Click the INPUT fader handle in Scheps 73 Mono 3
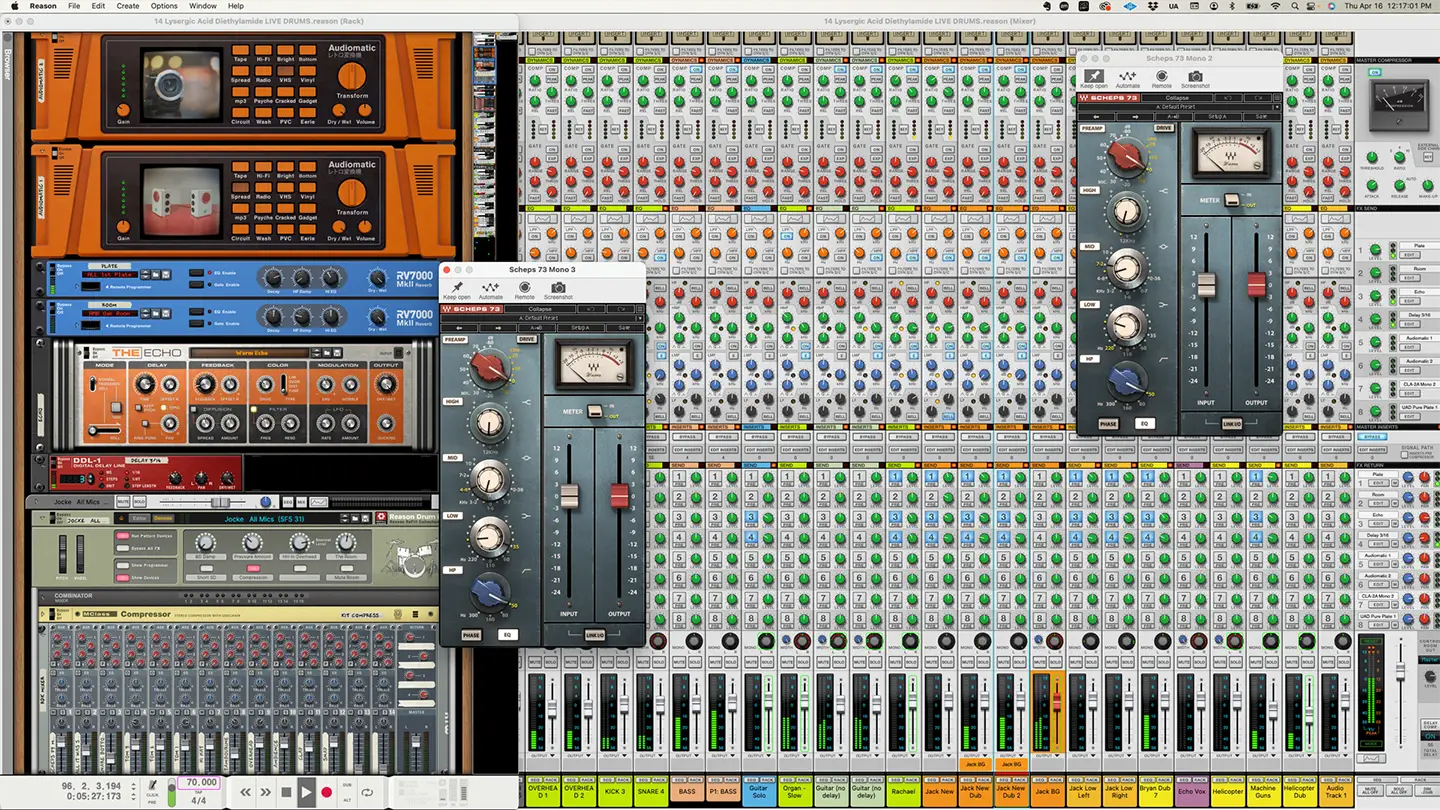This screenshot has height=810, width=1440. (x=569, y=495)
